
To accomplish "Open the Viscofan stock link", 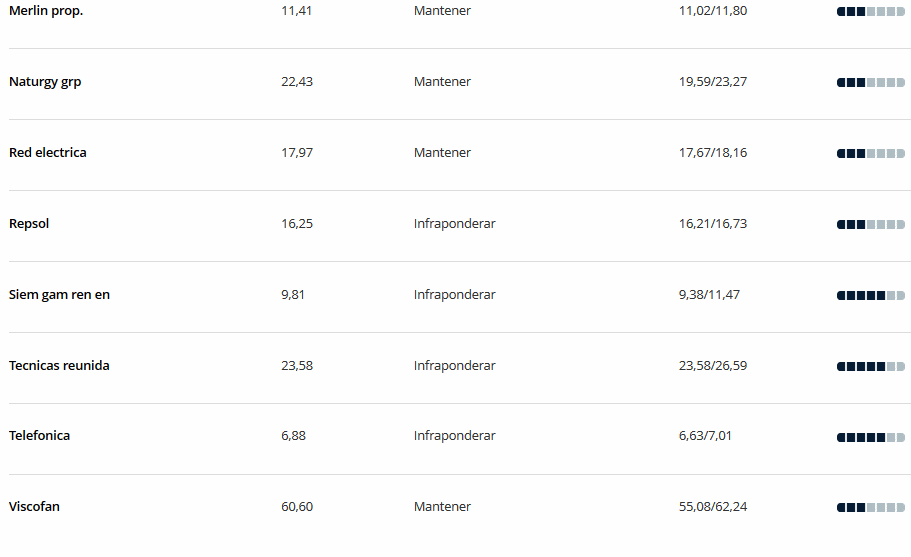I will pyautogui.click(x=34, y=506).
